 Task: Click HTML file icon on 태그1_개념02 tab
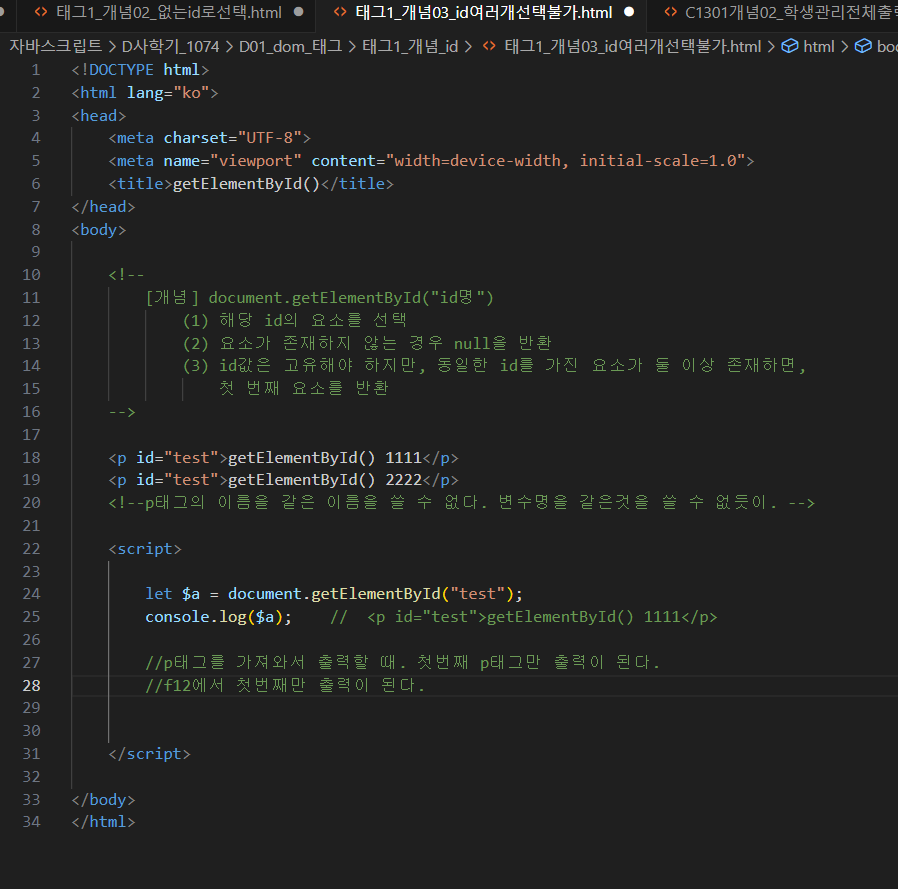coord(41,12)
